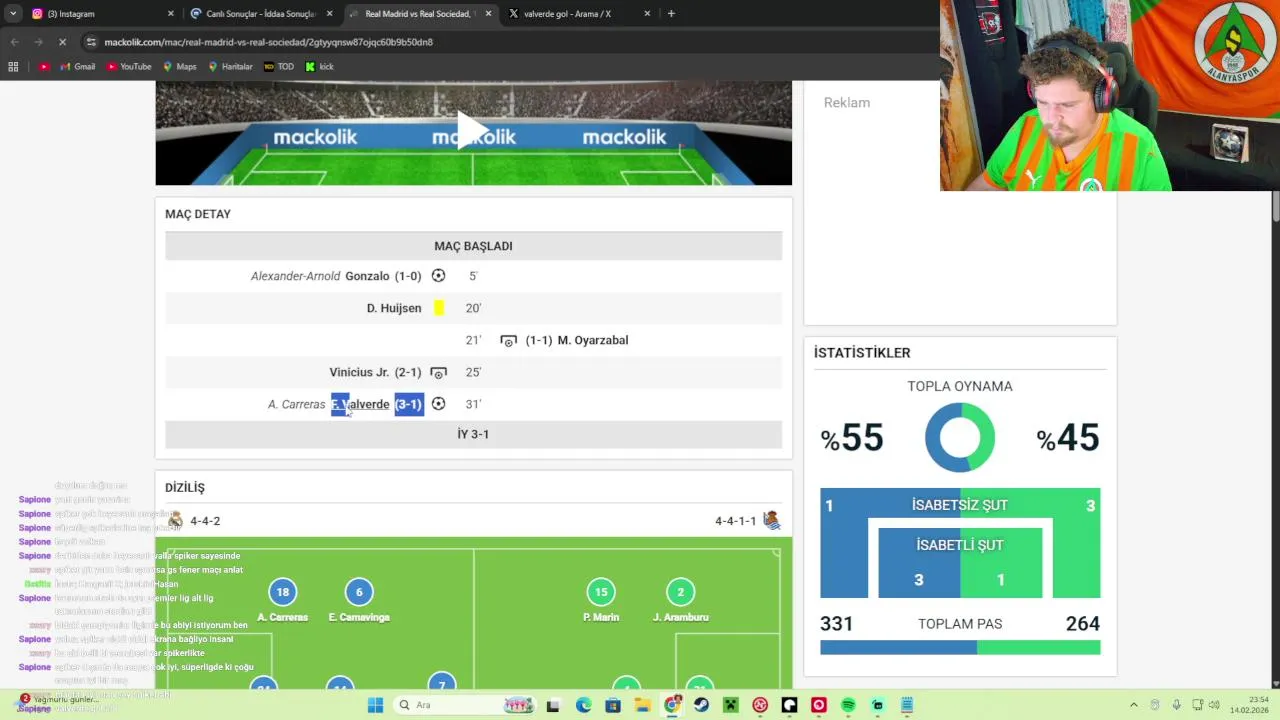Open Microsoft Edge from taskbar
Viewport: 1280px width, 720px height.
point(583,705)
